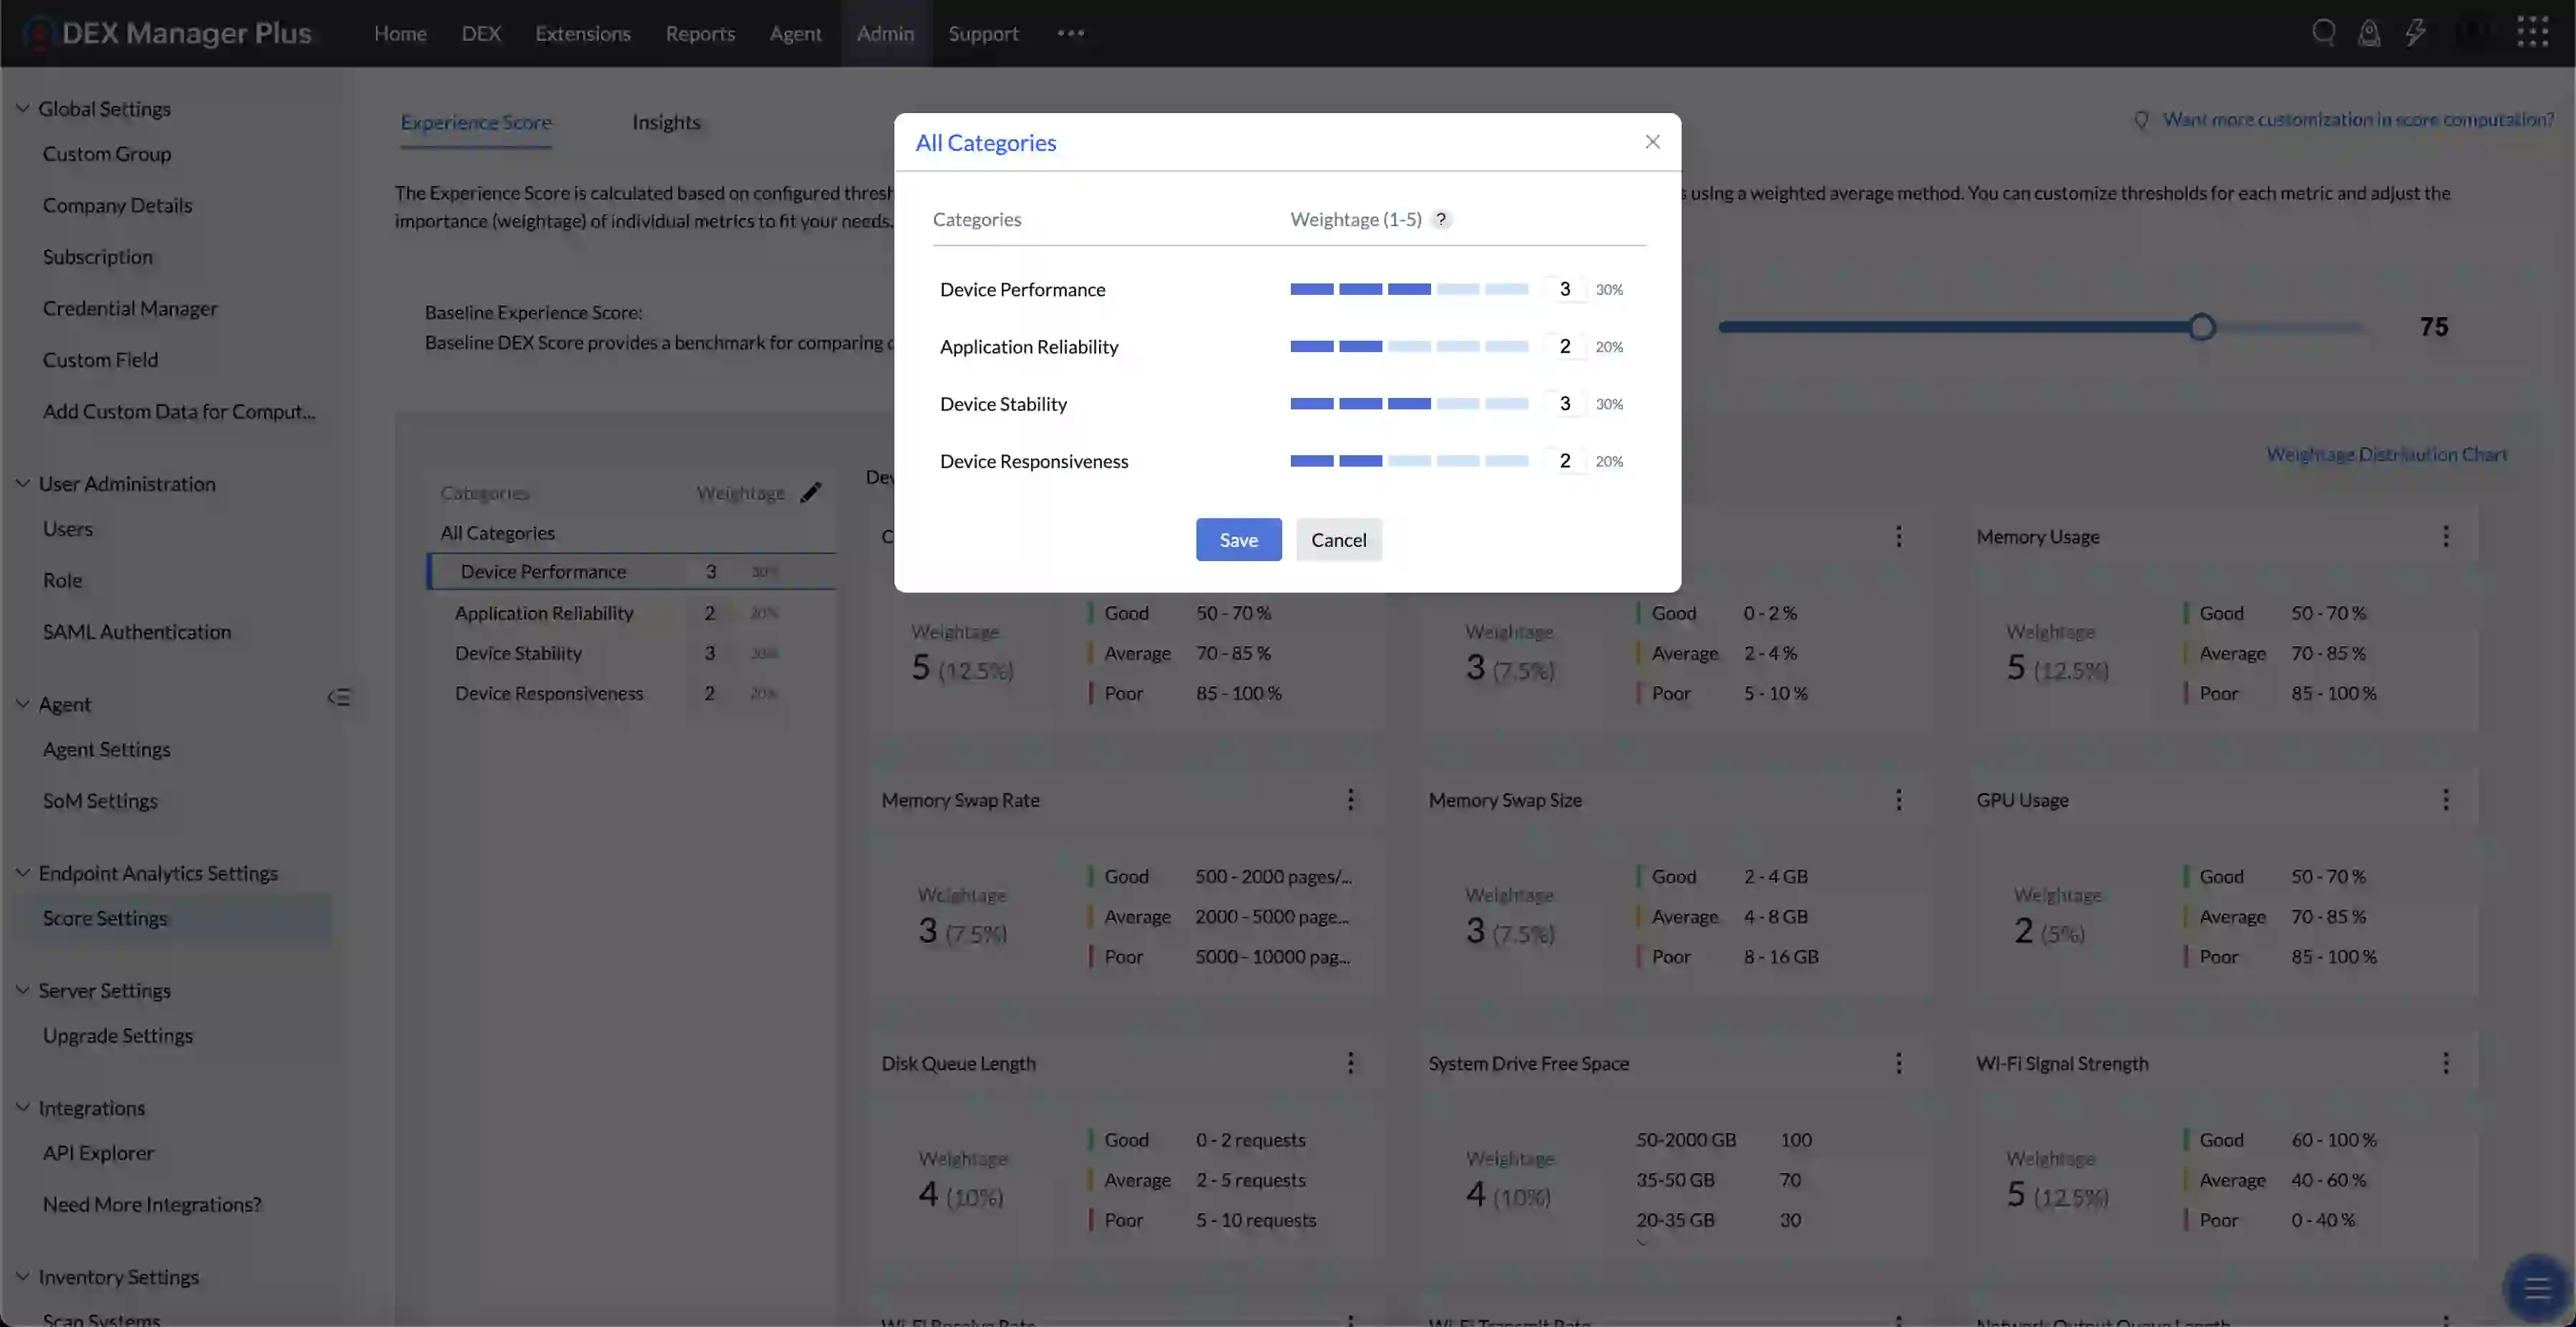Open the Weightage Distribution Chart link
This screenshot has height=1327, width=2576.
(2386, 453)
